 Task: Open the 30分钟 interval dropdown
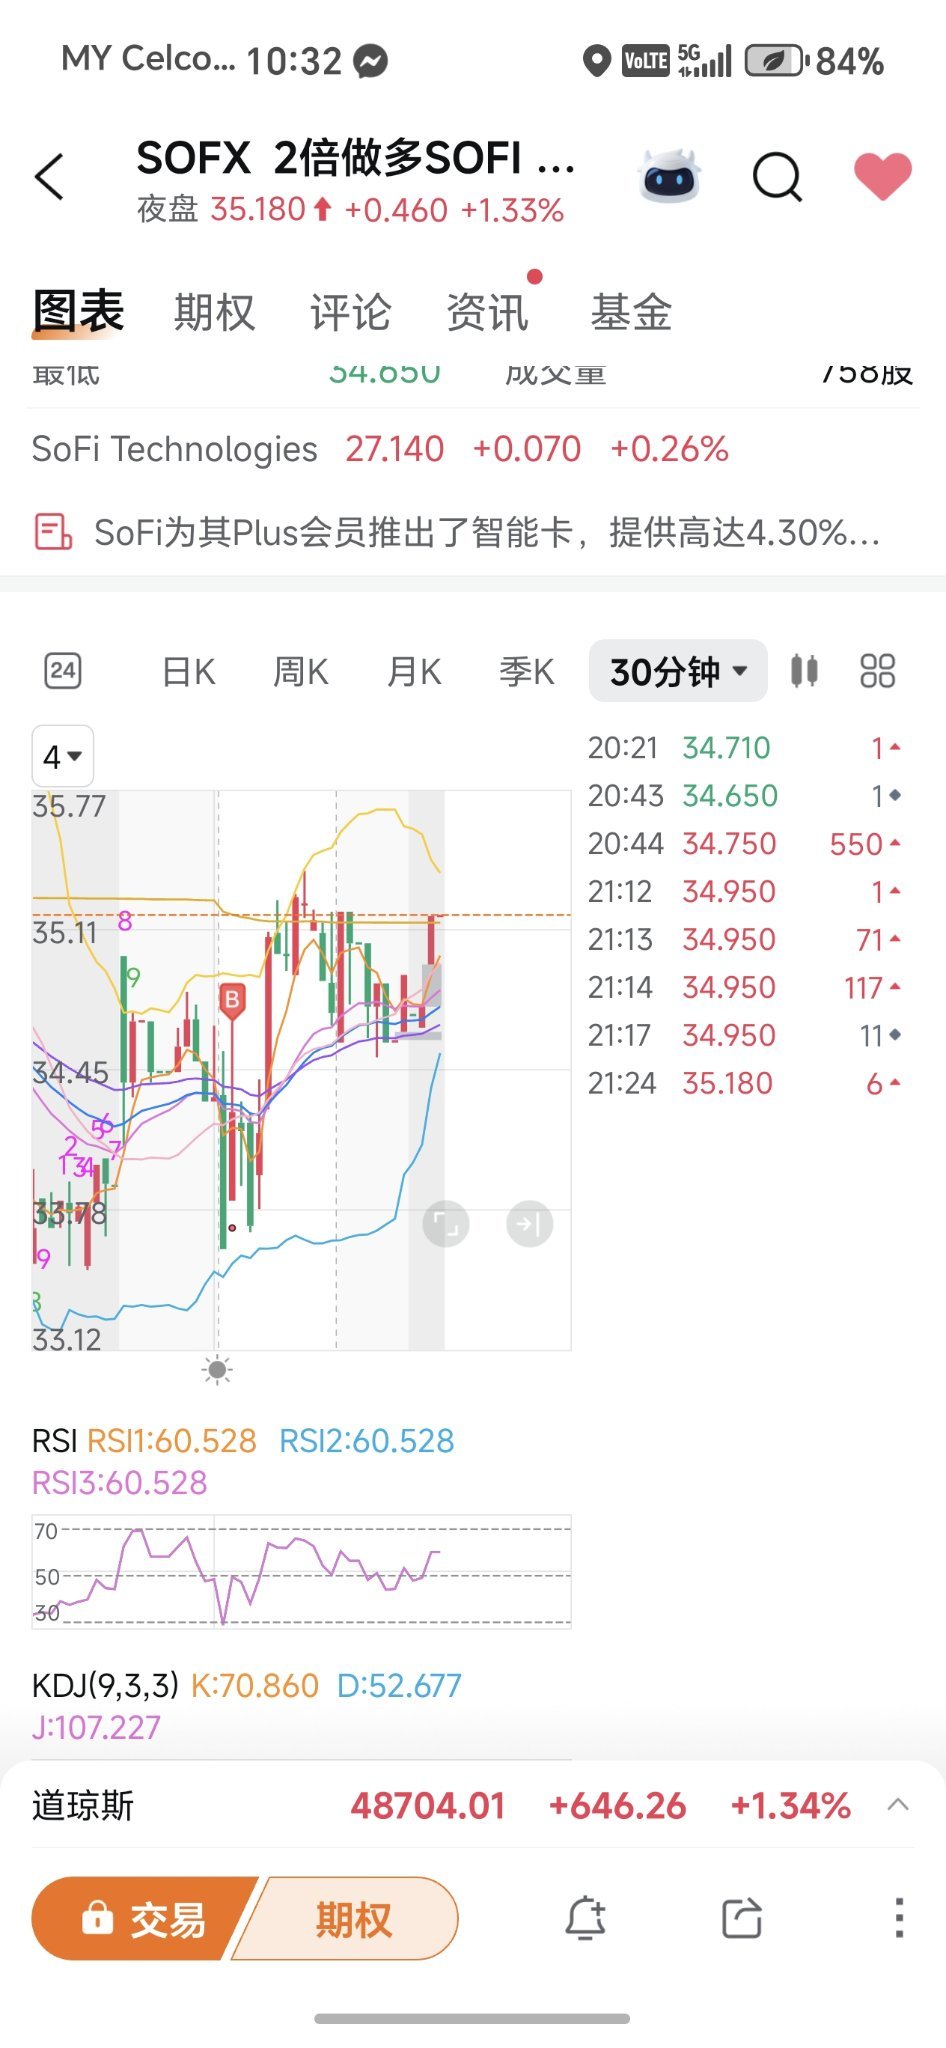[x=678, y=671]
